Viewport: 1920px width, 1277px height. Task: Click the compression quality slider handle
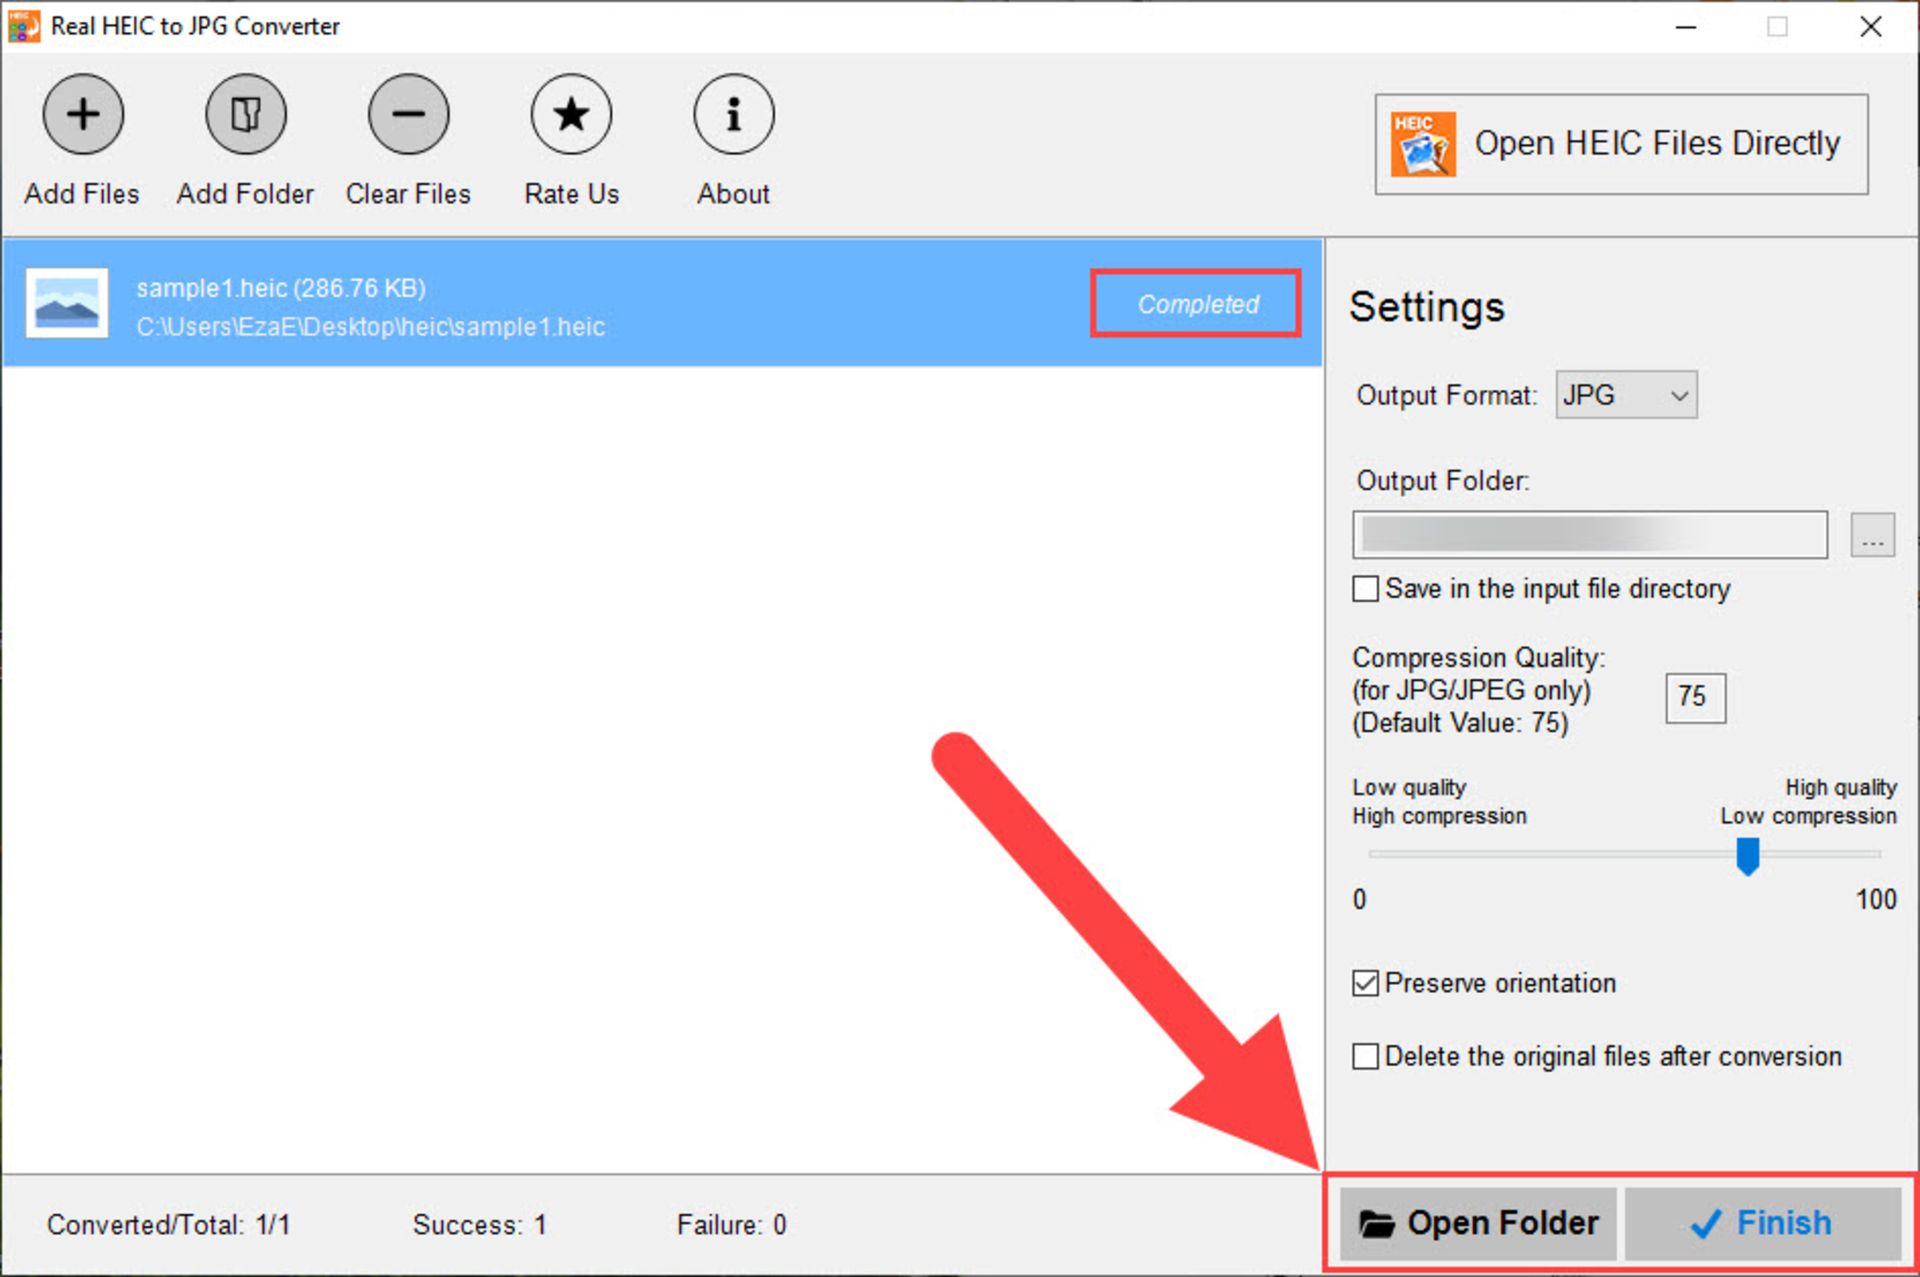pyautogui.click(x=1747, y=856)
